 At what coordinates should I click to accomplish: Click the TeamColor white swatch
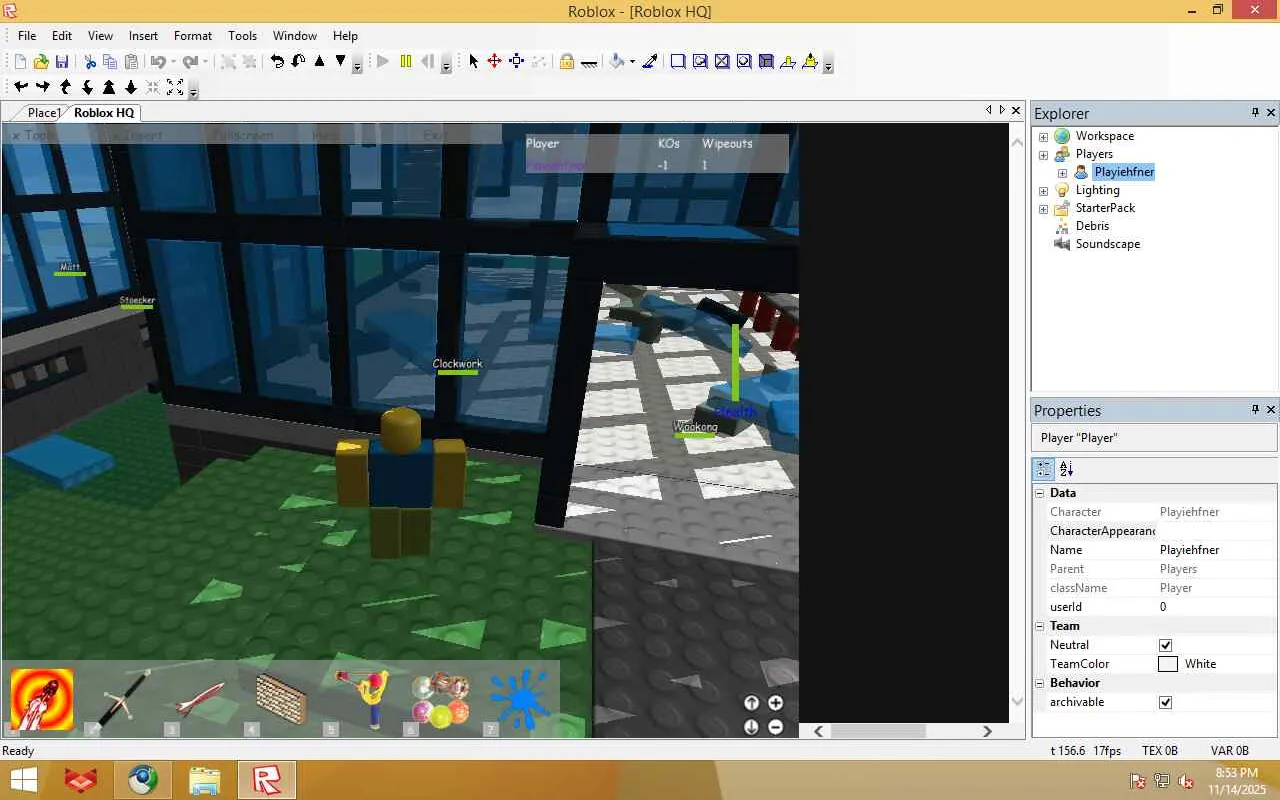pos(1168,664)
